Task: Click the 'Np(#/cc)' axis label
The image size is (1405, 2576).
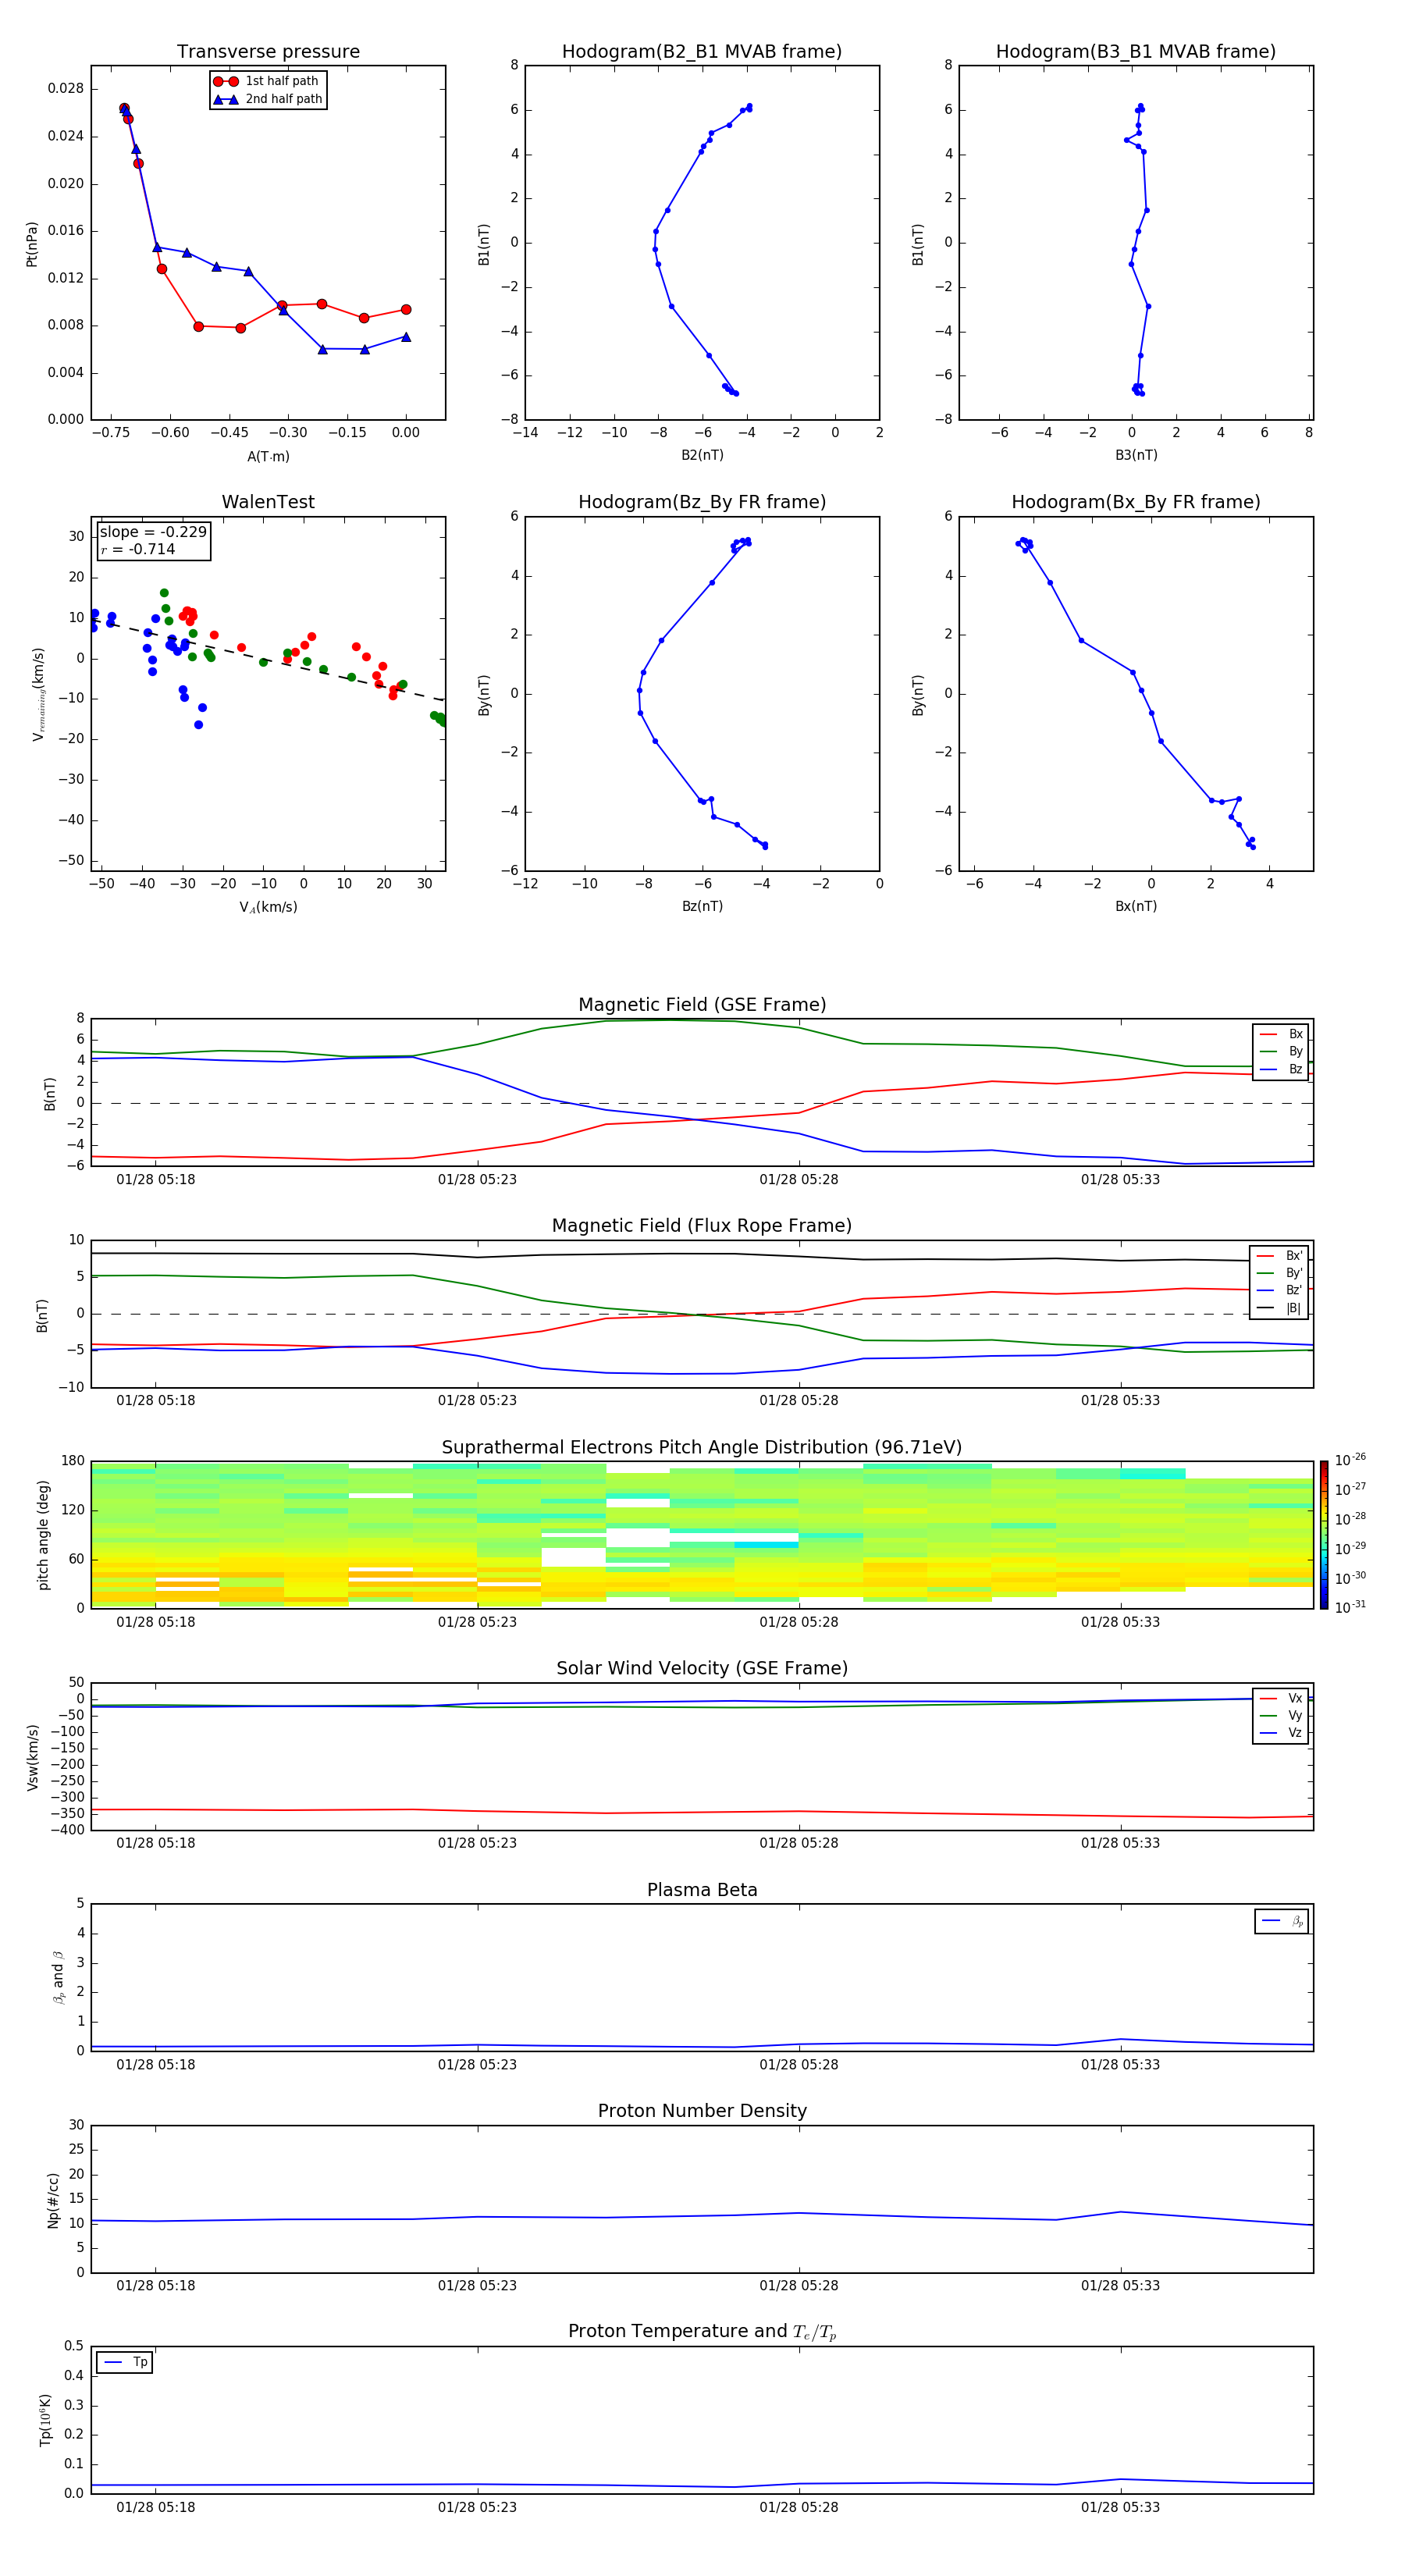Action: pos(53,2200)
